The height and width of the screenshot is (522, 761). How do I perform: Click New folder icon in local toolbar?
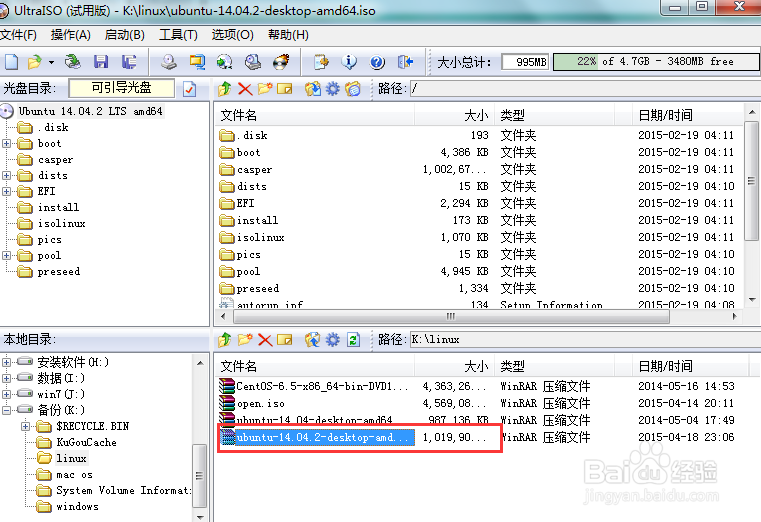(x=245, y=340)
